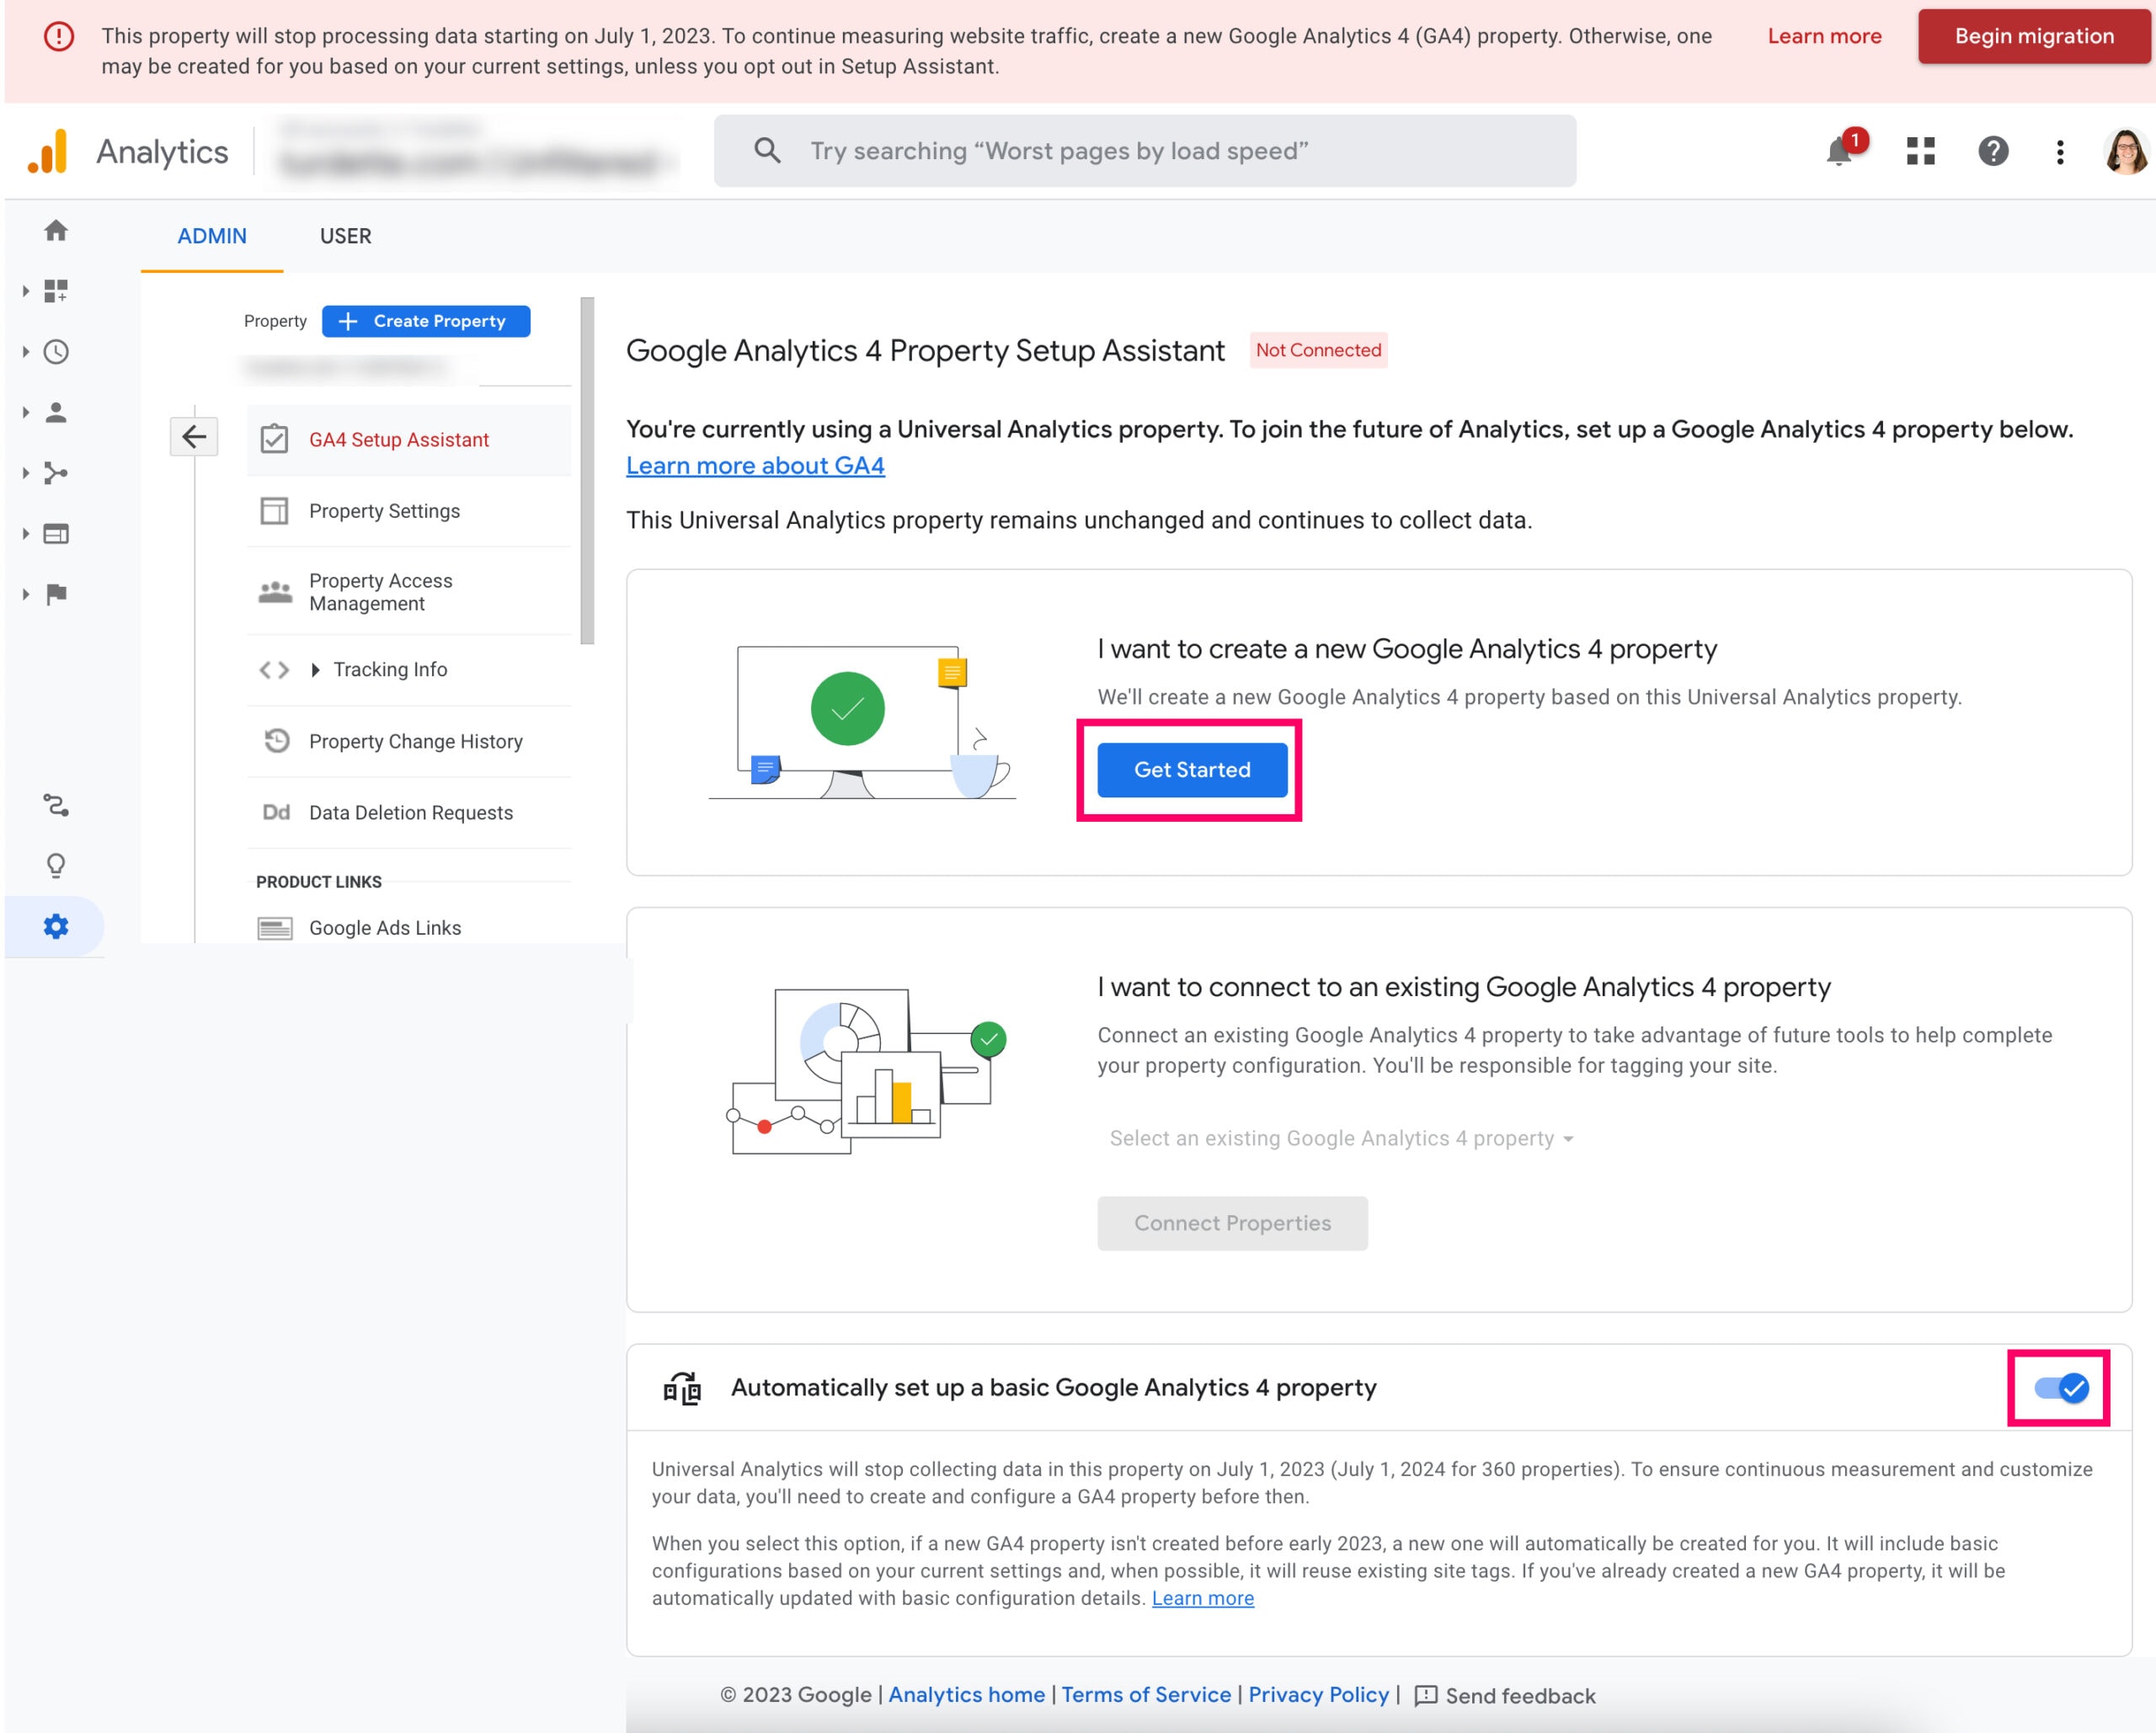
Task: Open Acquisition icon in sidebar
Action: [56, 473]
